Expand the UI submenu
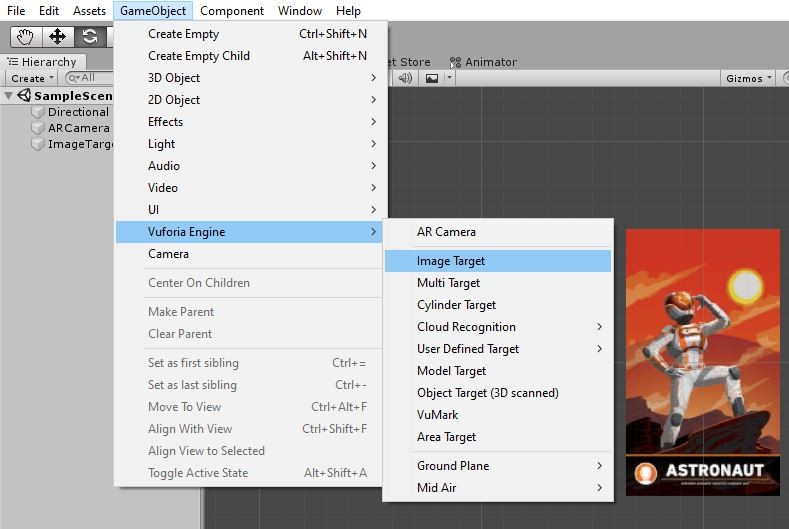This screenshot has height=529, width=789. click(251, 210)
